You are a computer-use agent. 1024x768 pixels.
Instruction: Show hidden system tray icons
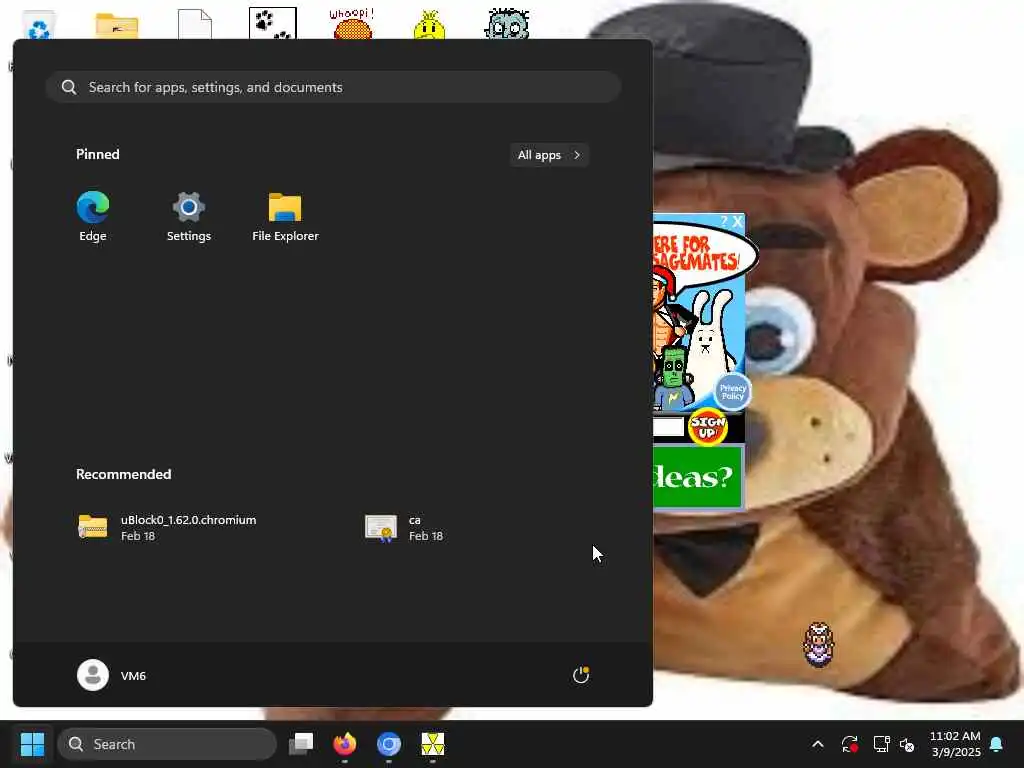(818, 744)
